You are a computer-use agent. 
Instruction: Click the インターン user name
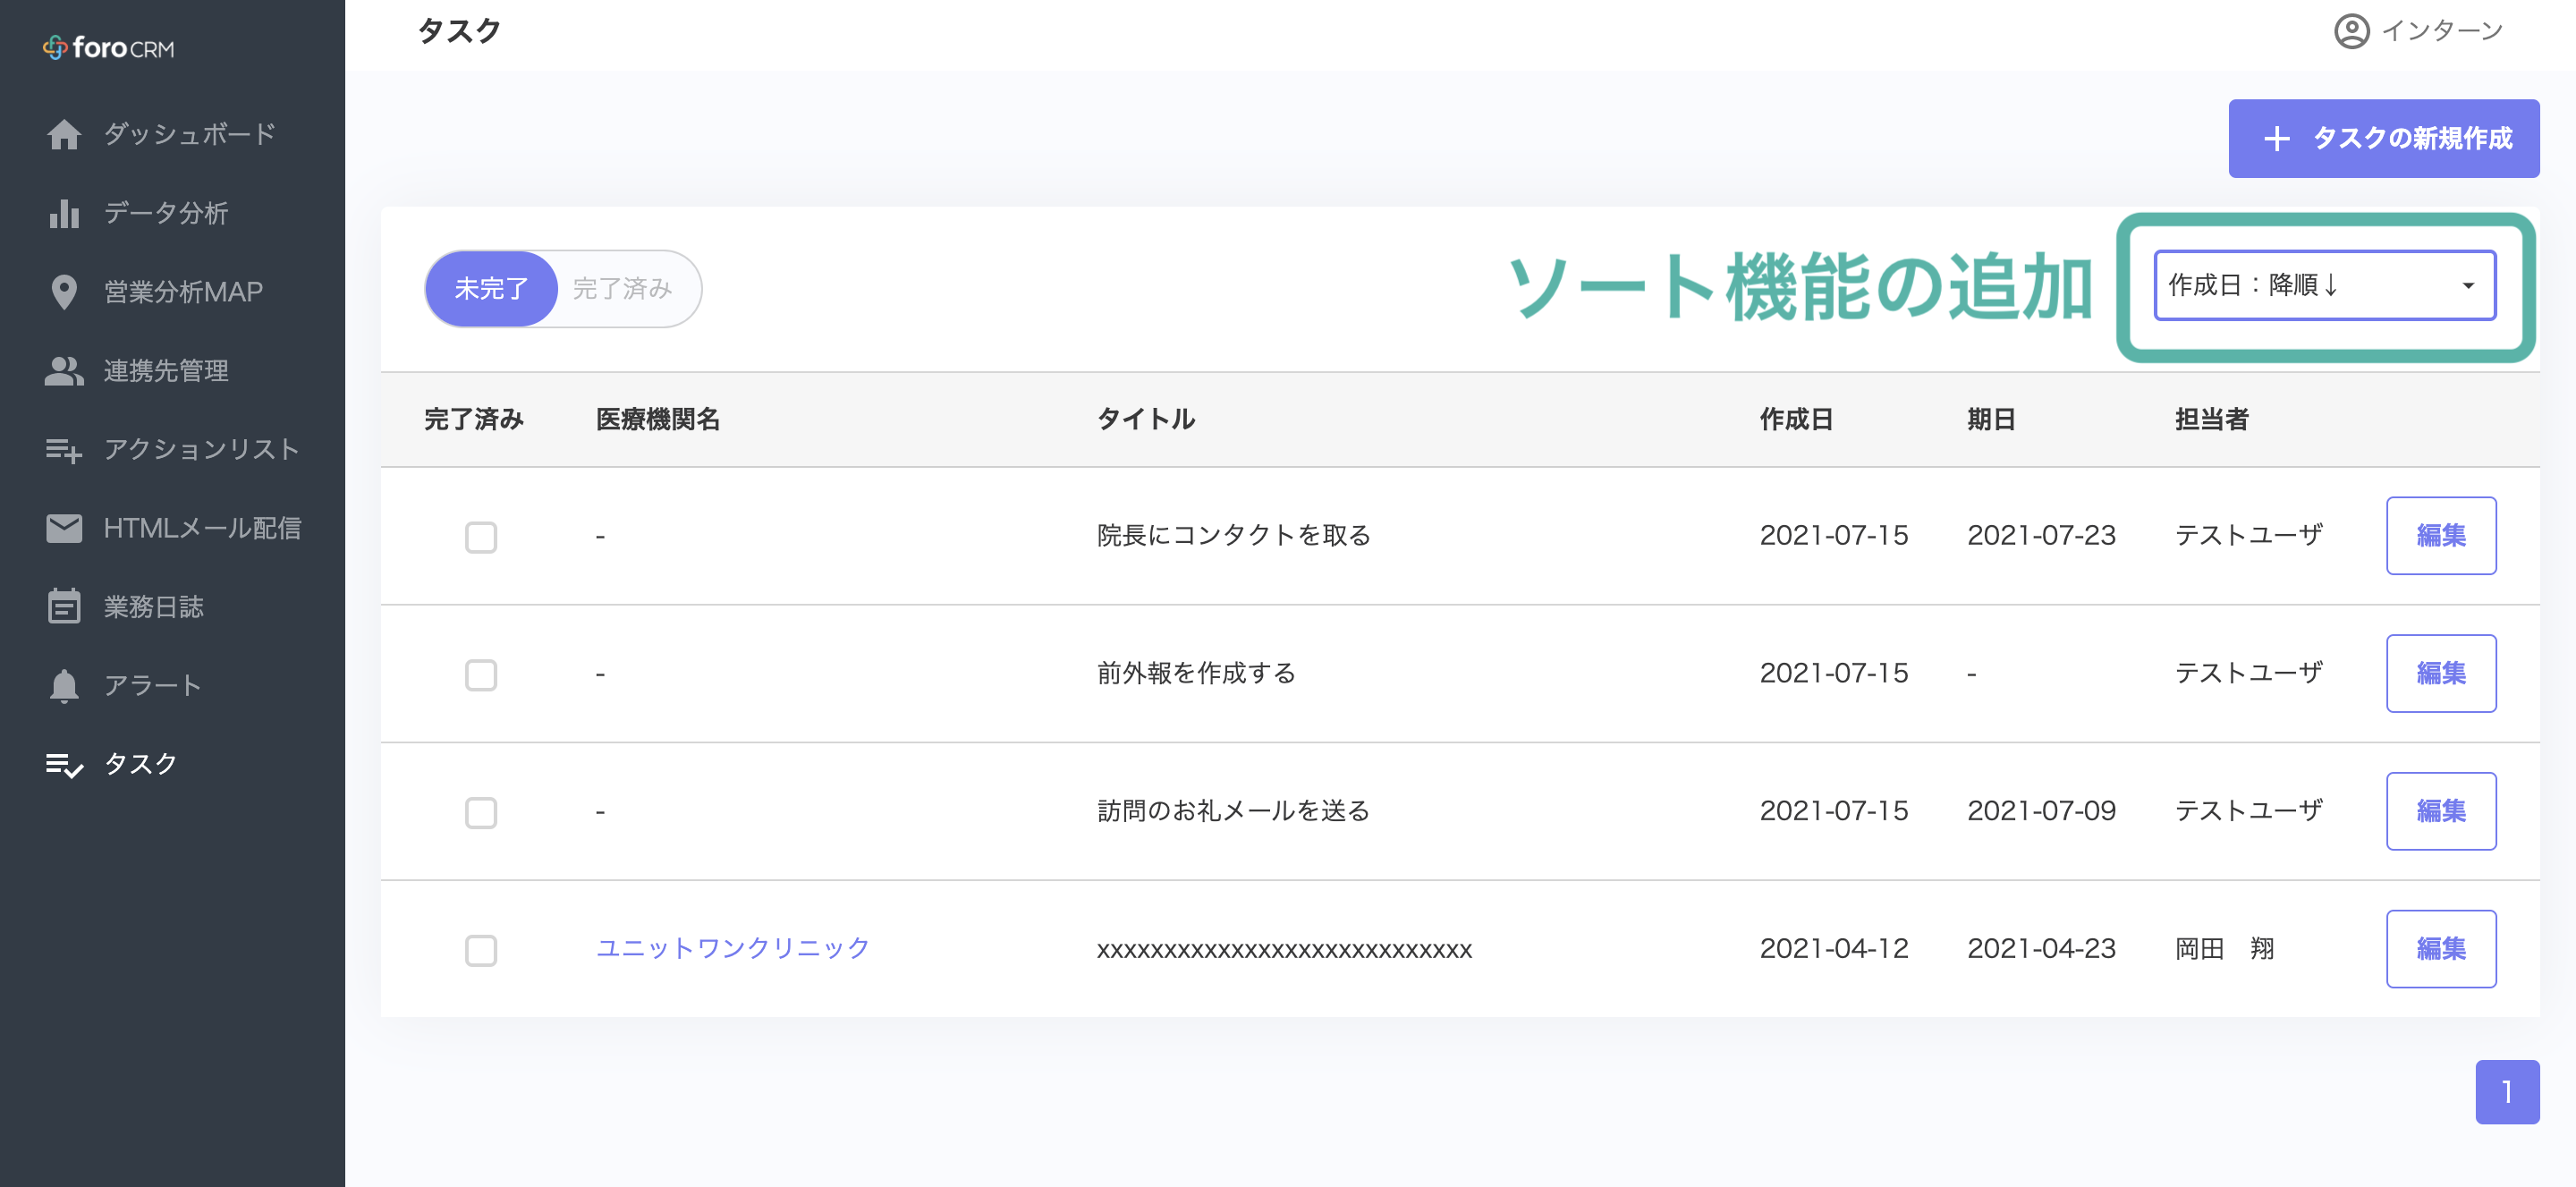2442,31
